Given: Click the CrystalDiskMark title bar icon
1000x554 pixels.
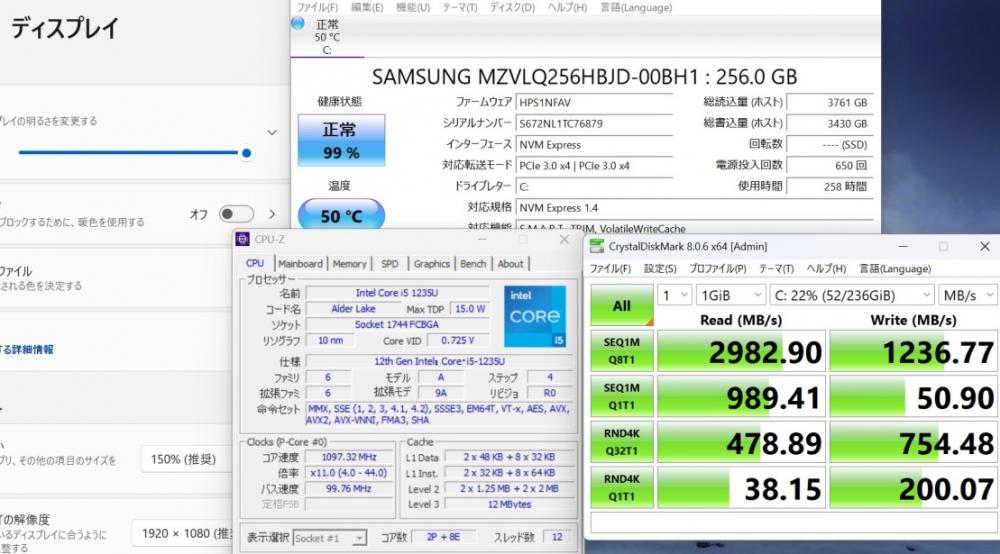Looking at the screenshot, I should point(596,246).
